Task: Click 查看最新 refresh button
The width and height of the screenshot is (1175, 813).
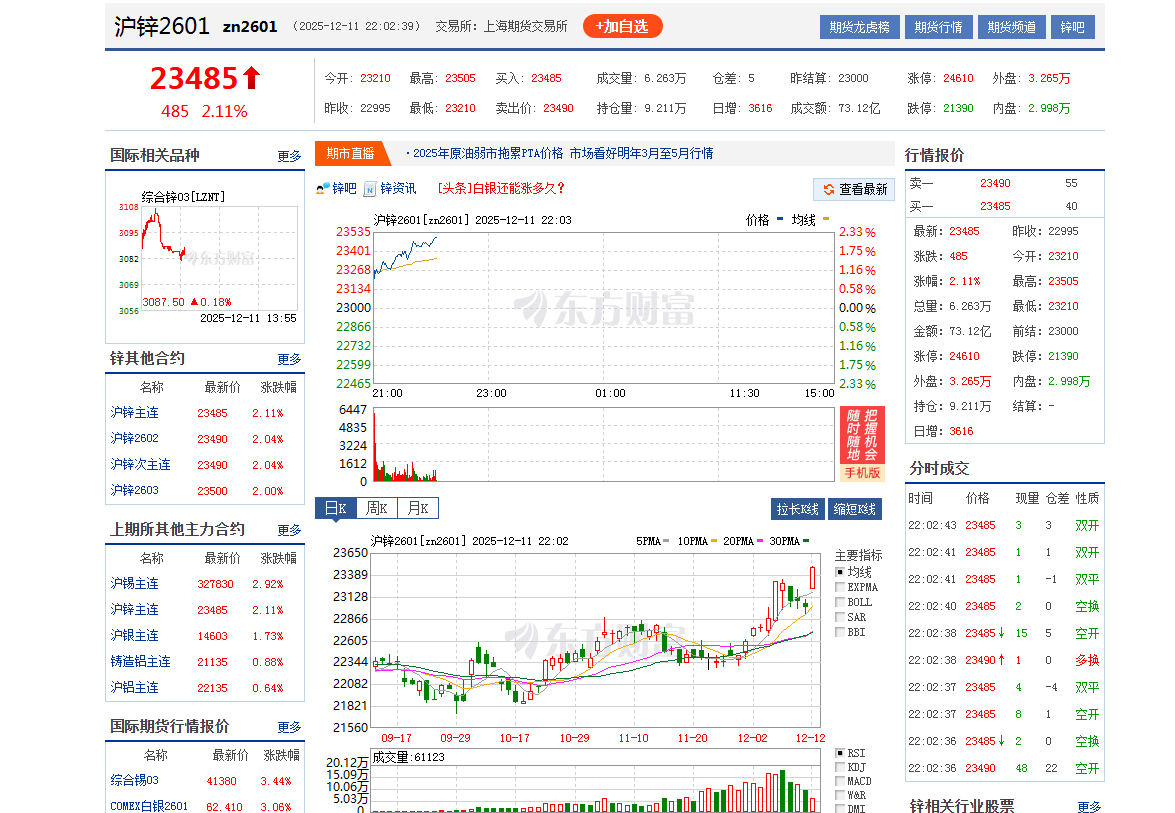Action: 855,190
